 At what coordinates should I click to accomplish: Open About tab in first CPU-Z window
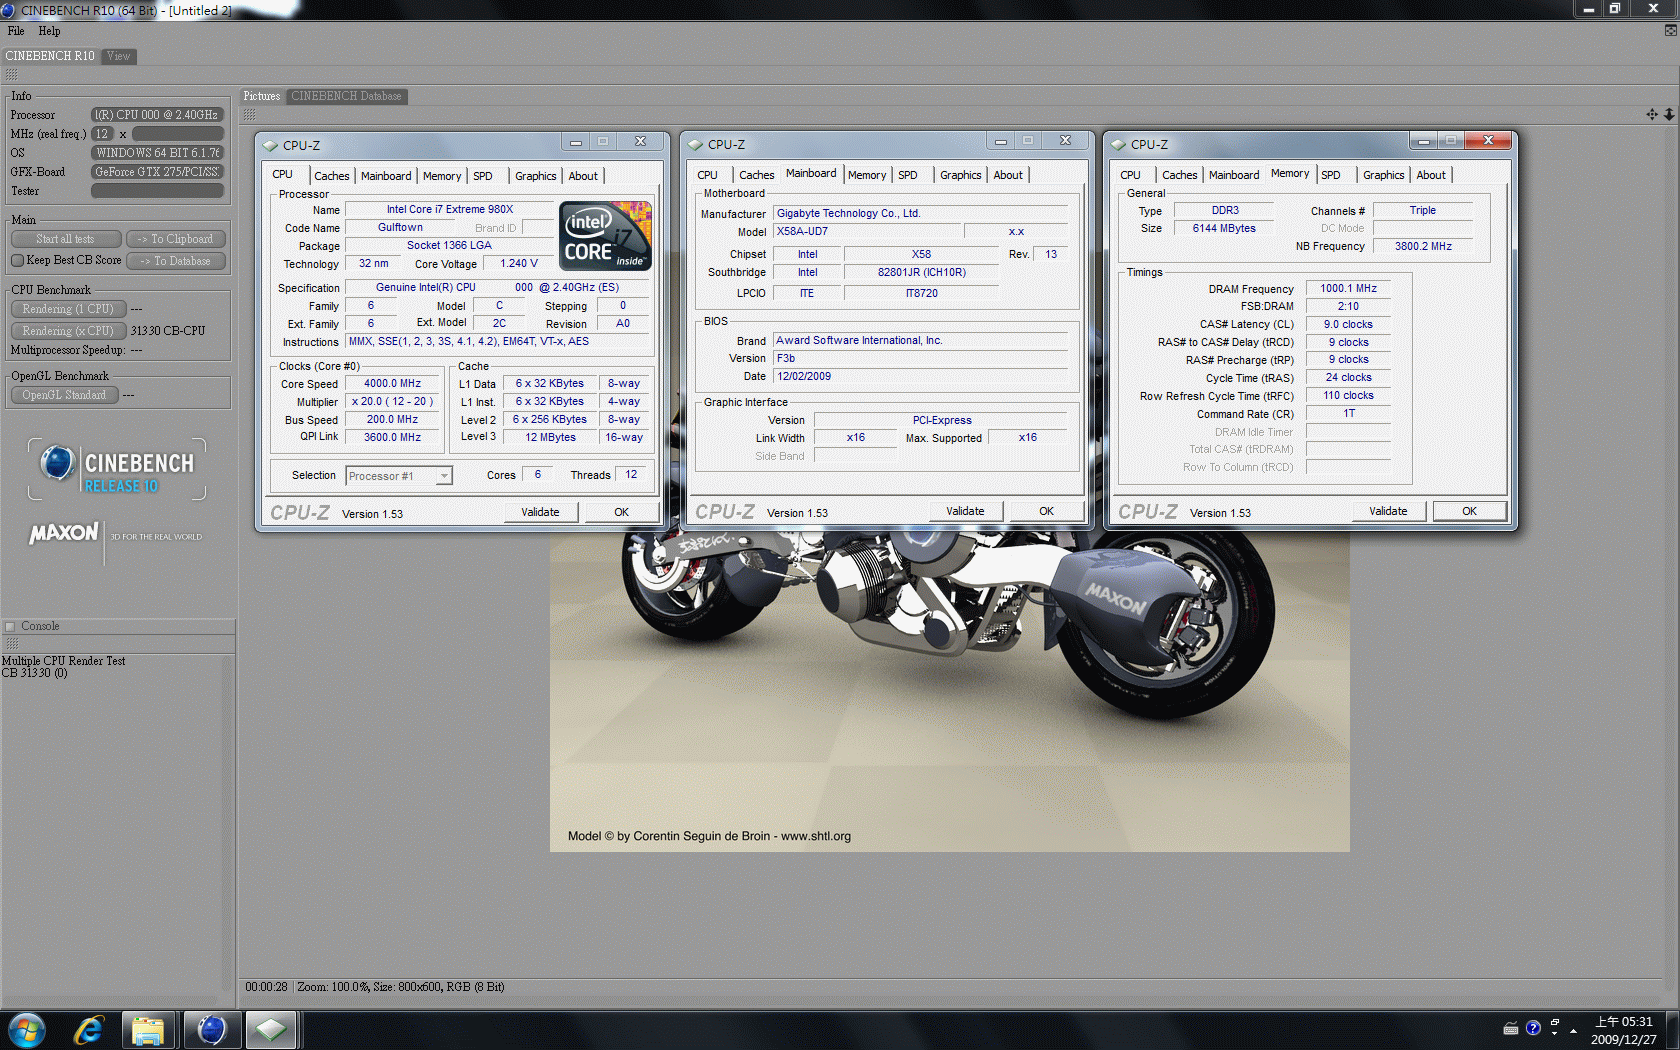coord(583,176)
